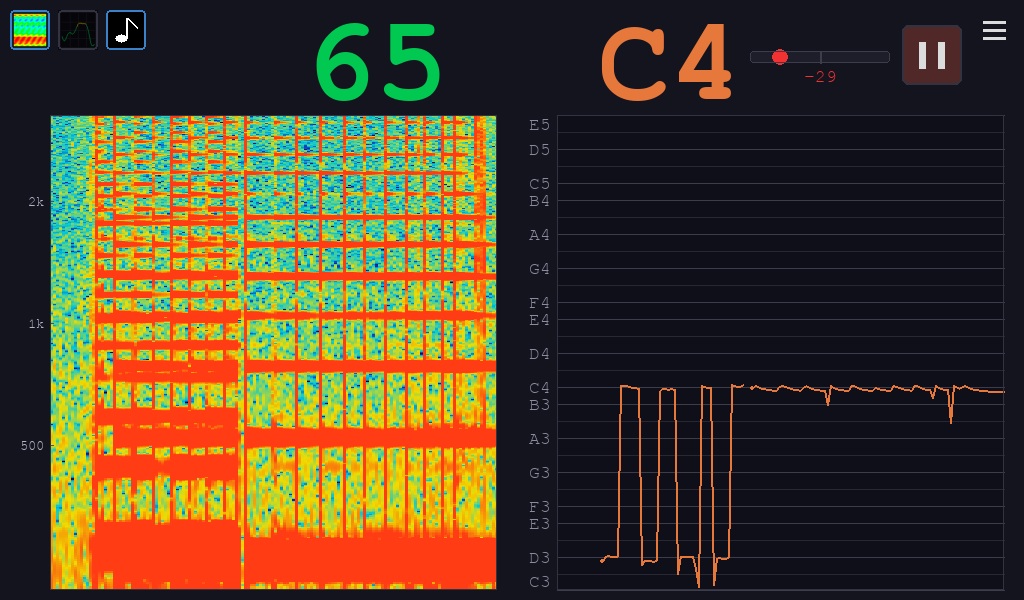
Task: Click the orange C4 note readout
Action: [667, 63]
